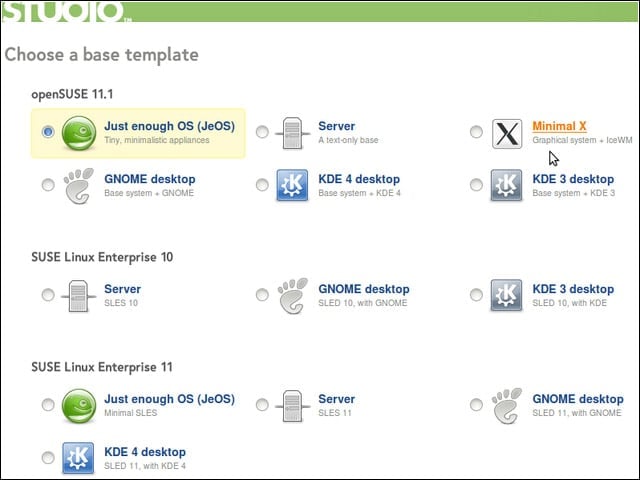Click the GNOME desktop SLED 10 link

(364, 289)
